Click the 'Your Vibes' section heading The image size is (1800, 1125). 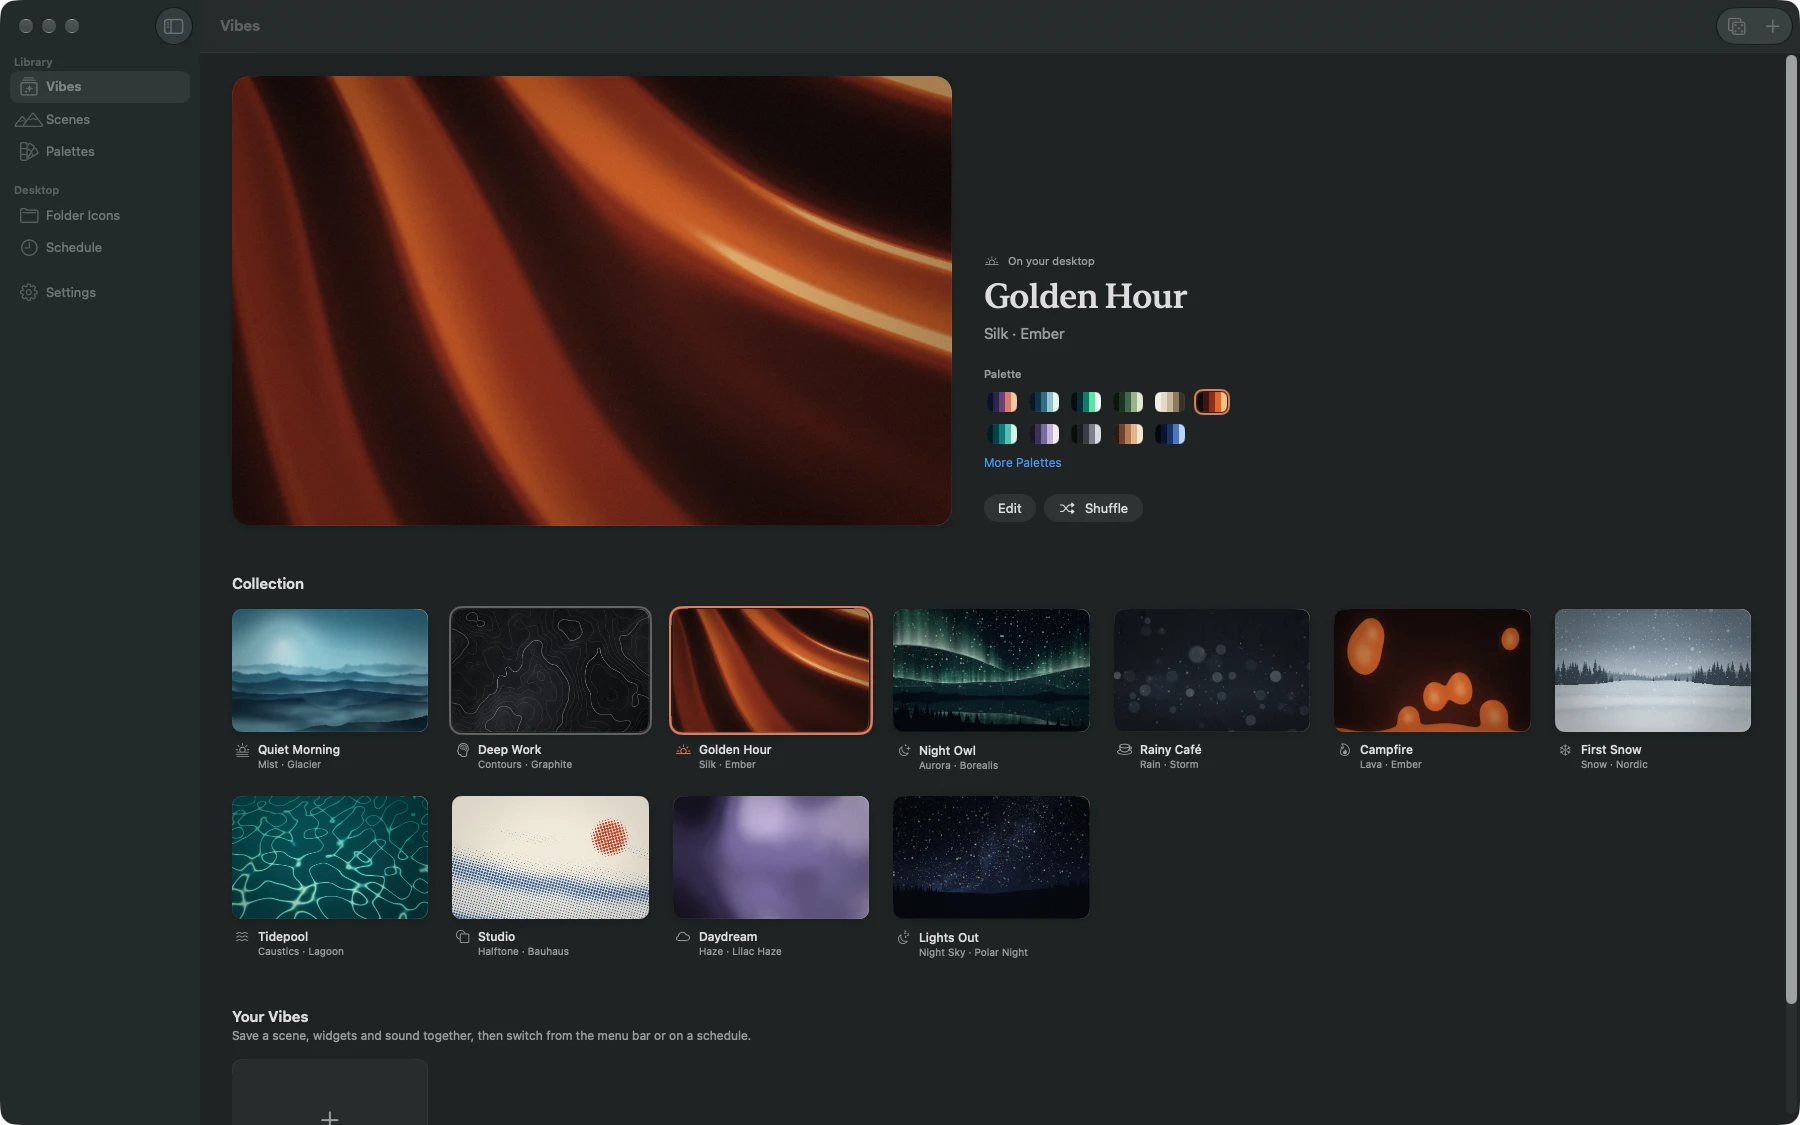[270, 1017]
